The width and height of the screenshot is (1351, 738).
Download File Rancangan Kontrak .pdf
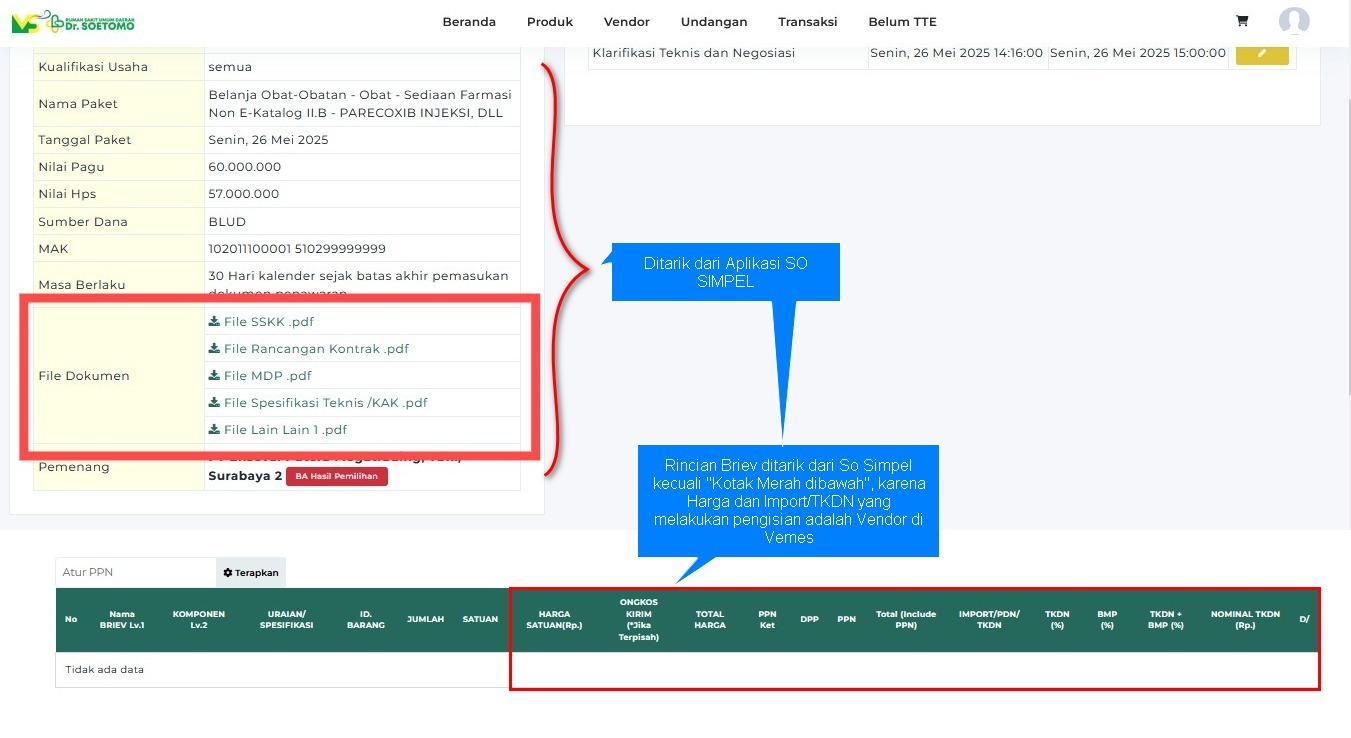coord(308,349)
